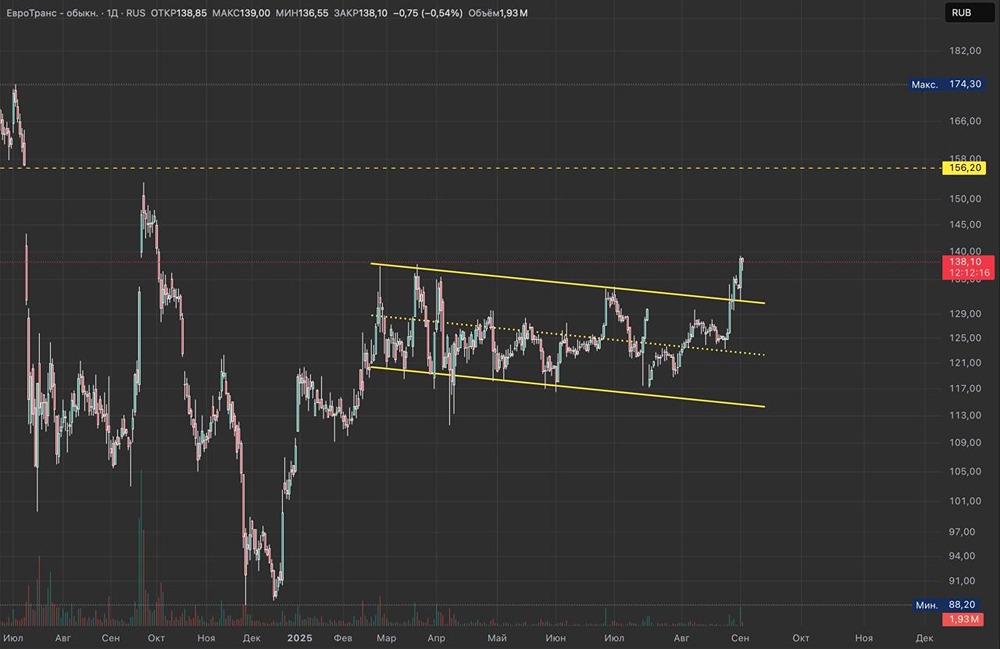Select the upper solid yellow channel line

tap(568, 283)
